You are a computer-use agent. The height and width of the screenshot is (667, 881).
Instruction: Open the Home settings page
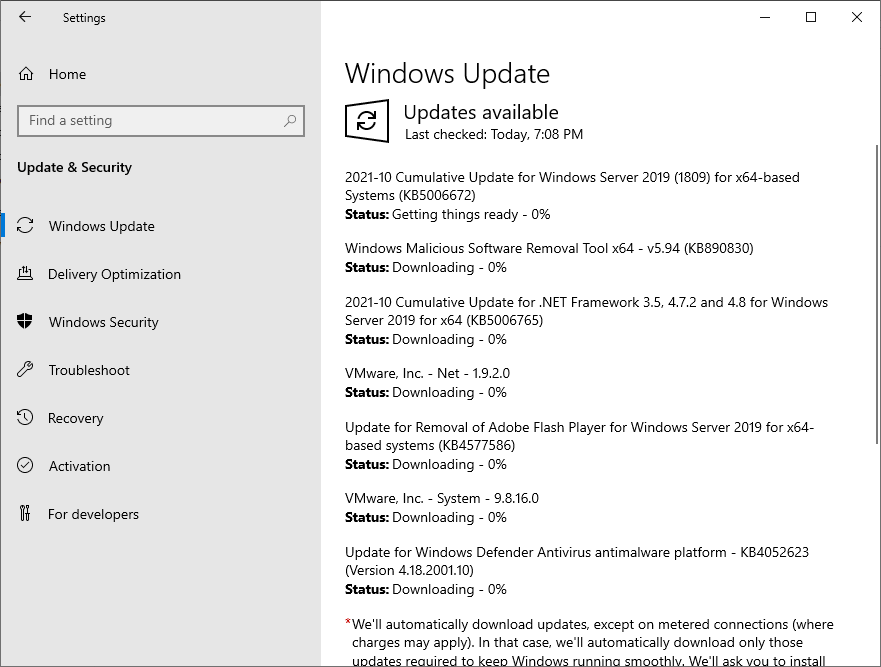pyautogui.click(x=67, y=74)
